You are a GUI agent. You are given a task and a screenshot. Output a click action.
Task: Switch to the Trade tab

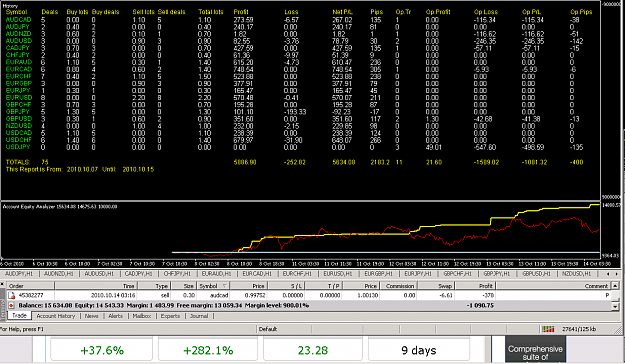19,316
